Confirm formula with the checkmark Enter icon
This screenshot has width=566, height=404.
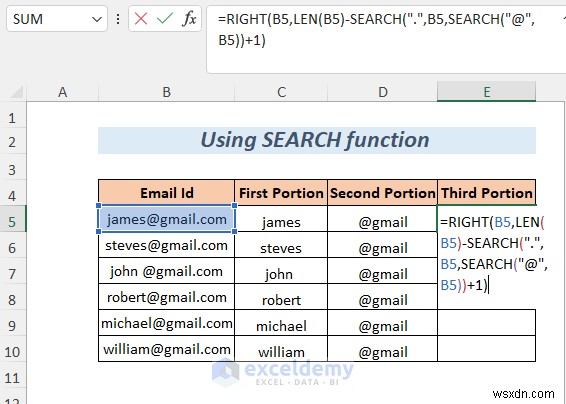pos(165,18)
